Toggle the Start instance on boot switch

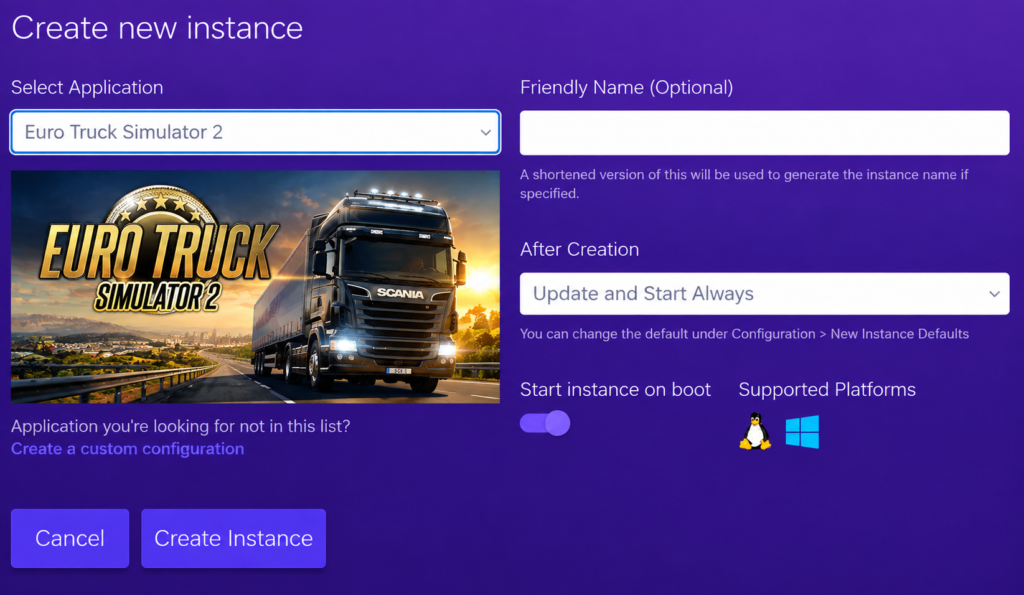tap(545, 423)
